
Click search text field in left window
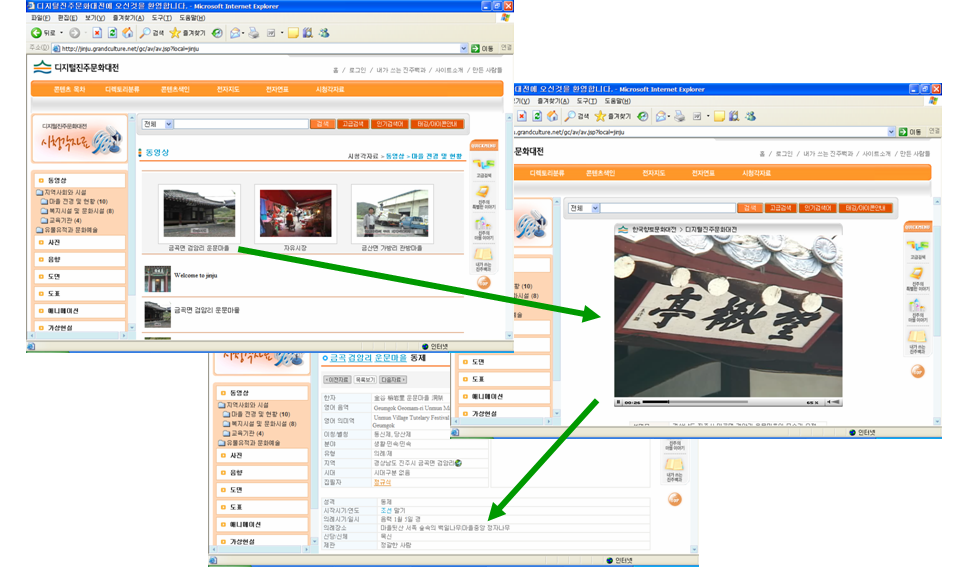[x=241, y=124]
